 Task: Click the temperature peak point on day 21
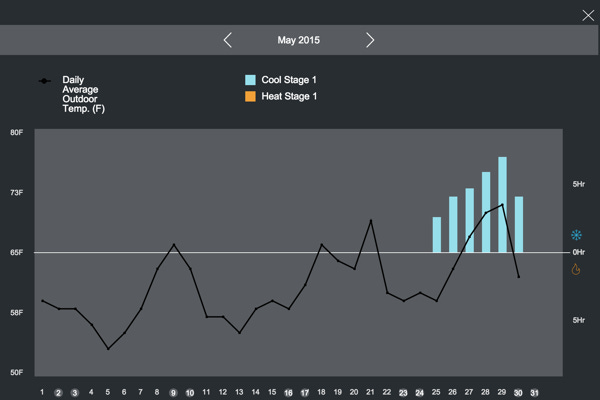[x=370, y=220]
